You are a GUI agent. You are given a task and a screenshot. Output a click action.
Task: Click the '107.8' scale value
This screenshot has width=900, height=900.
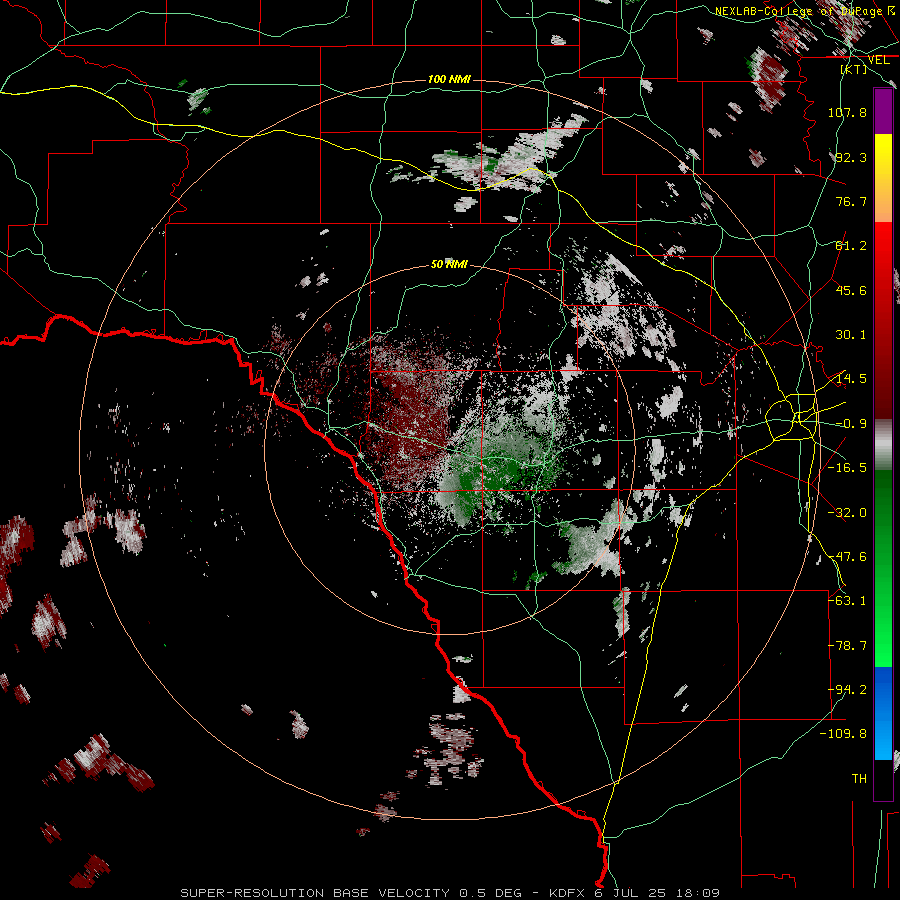(847, 112)
